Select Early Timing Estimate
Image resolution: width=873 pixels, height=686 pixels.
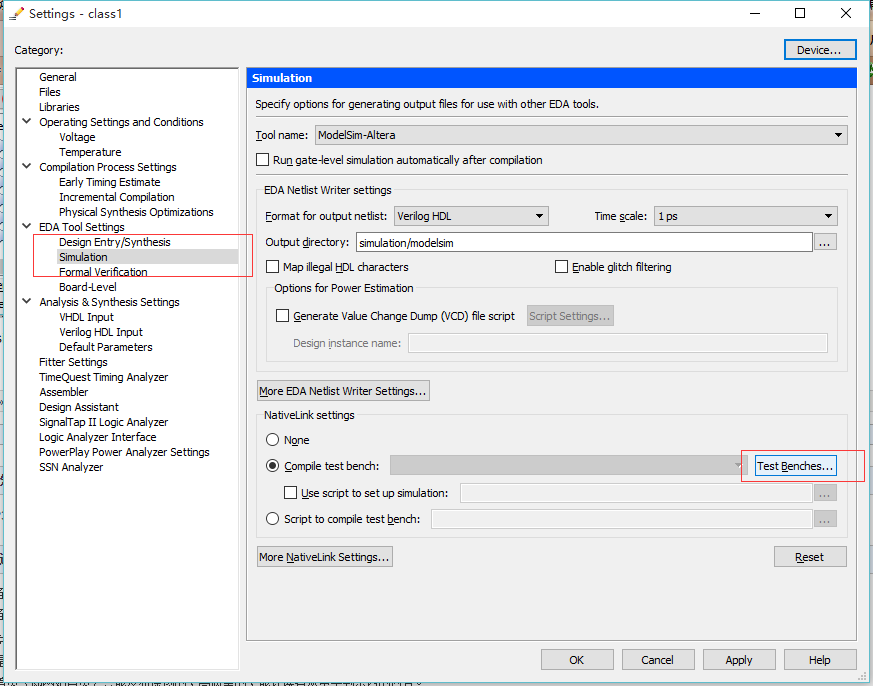click(110, 182)
